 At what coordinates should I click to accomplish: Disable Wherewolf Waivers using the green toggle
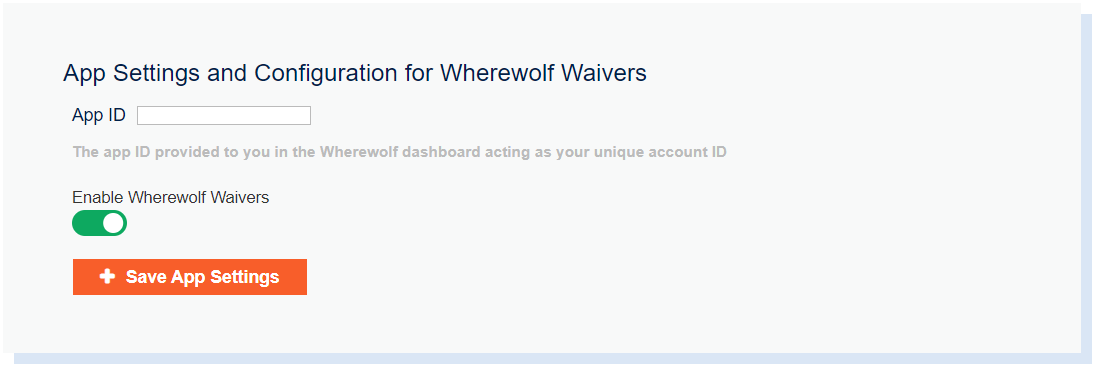pyautogui.click(x=100, y=223)
